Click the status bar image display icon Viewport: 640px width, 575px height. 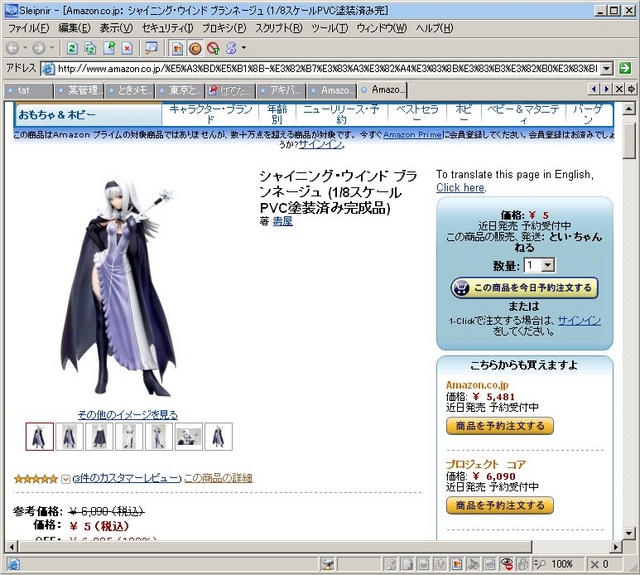click(x=457, y=564)
